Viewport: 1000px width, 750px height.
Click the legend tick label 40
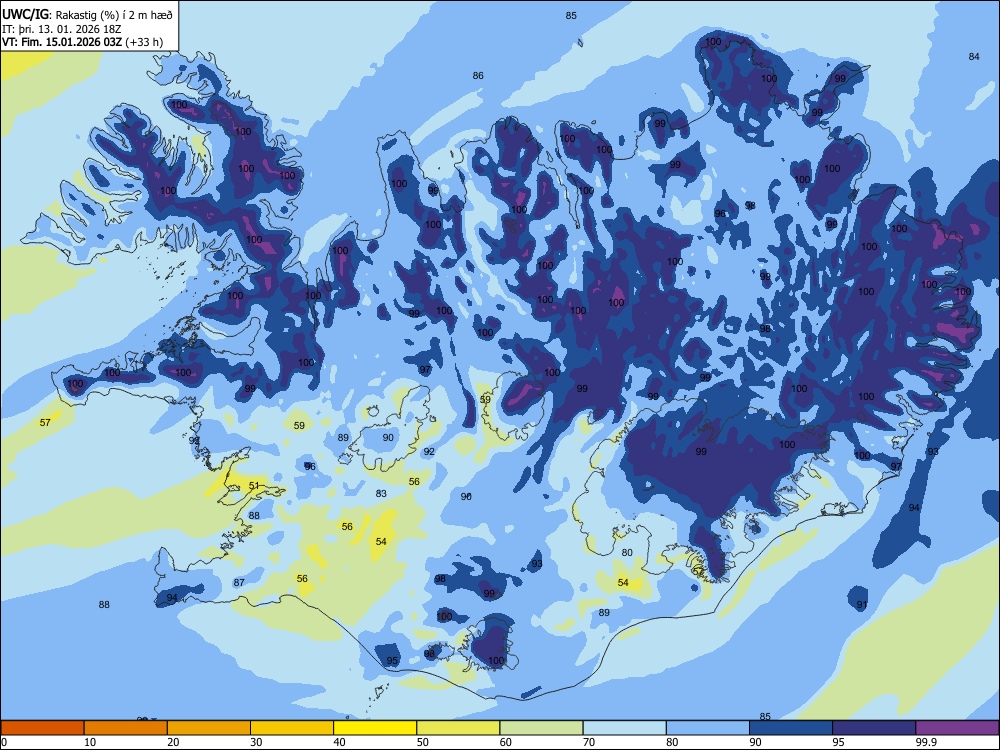tap(339, 742)
